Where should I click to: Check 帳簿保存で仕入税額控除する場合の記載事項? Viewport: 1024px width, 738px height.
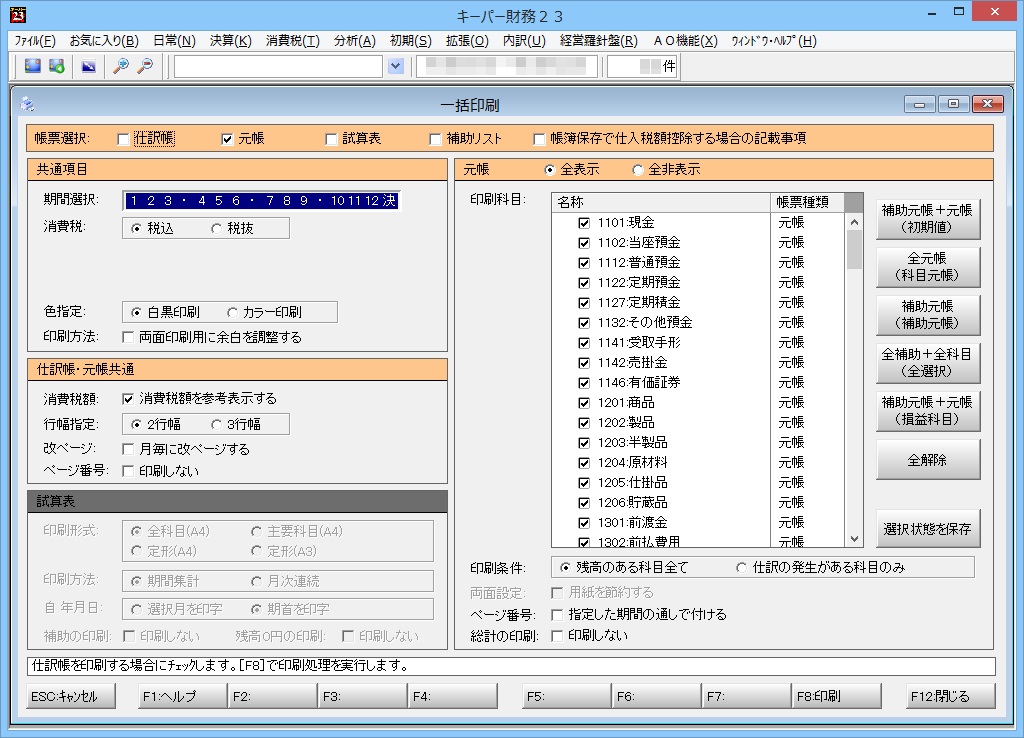[539, 139]
